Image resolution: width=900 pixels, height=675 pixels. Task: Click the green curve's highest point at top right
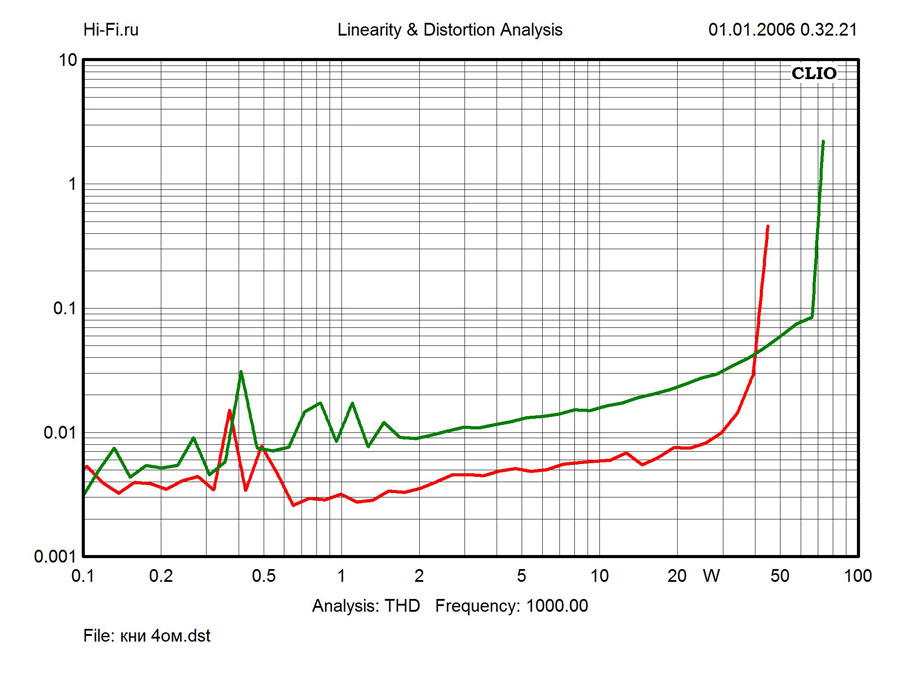point(823,142)
